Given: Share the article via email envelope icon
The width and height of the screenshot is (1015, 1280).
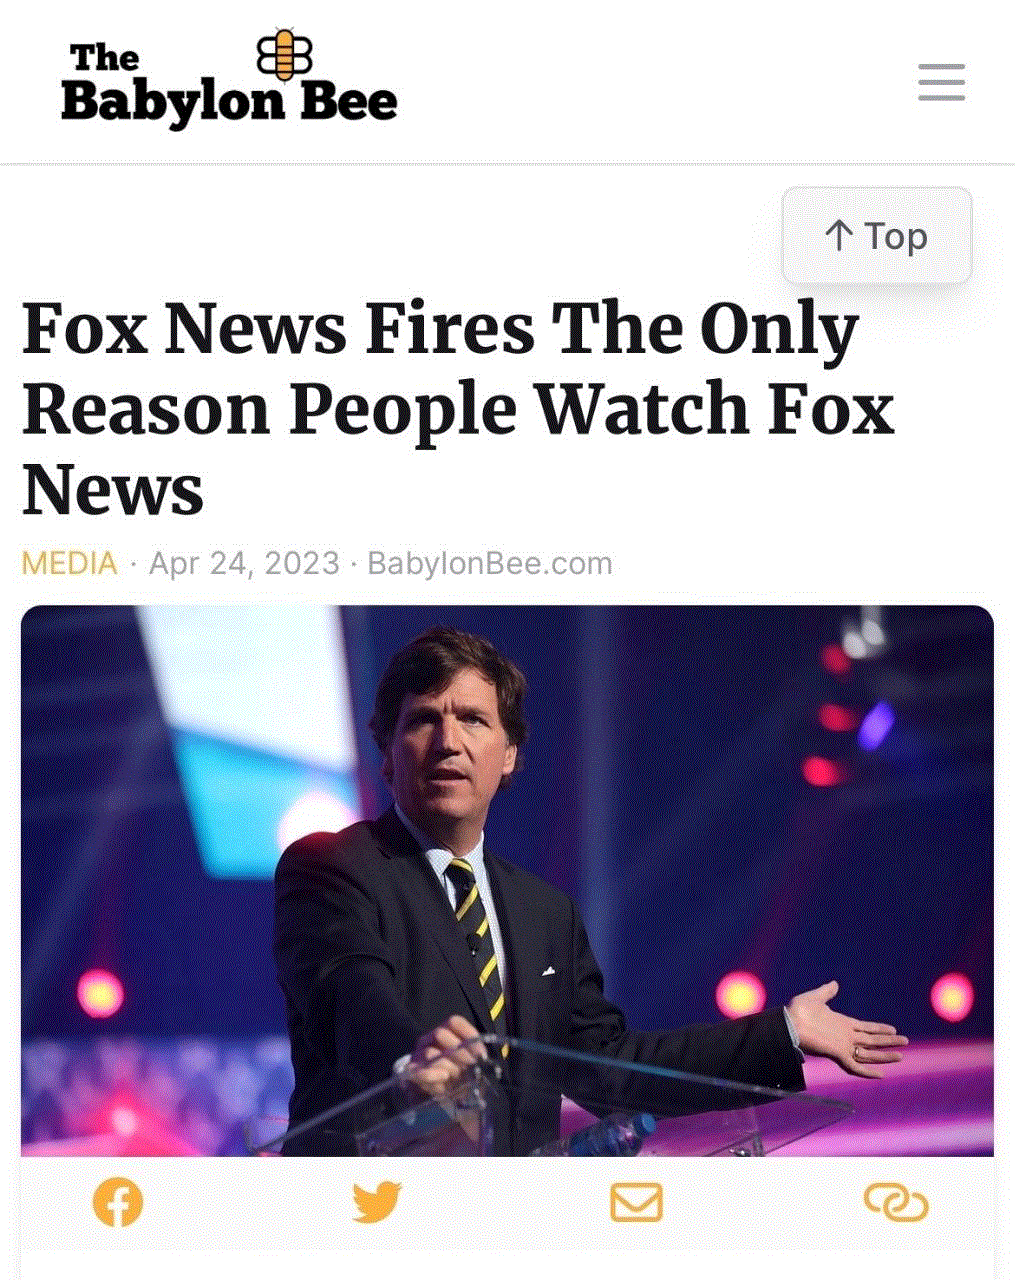Looking at the screenshot, I should (x=636, y=1202).
